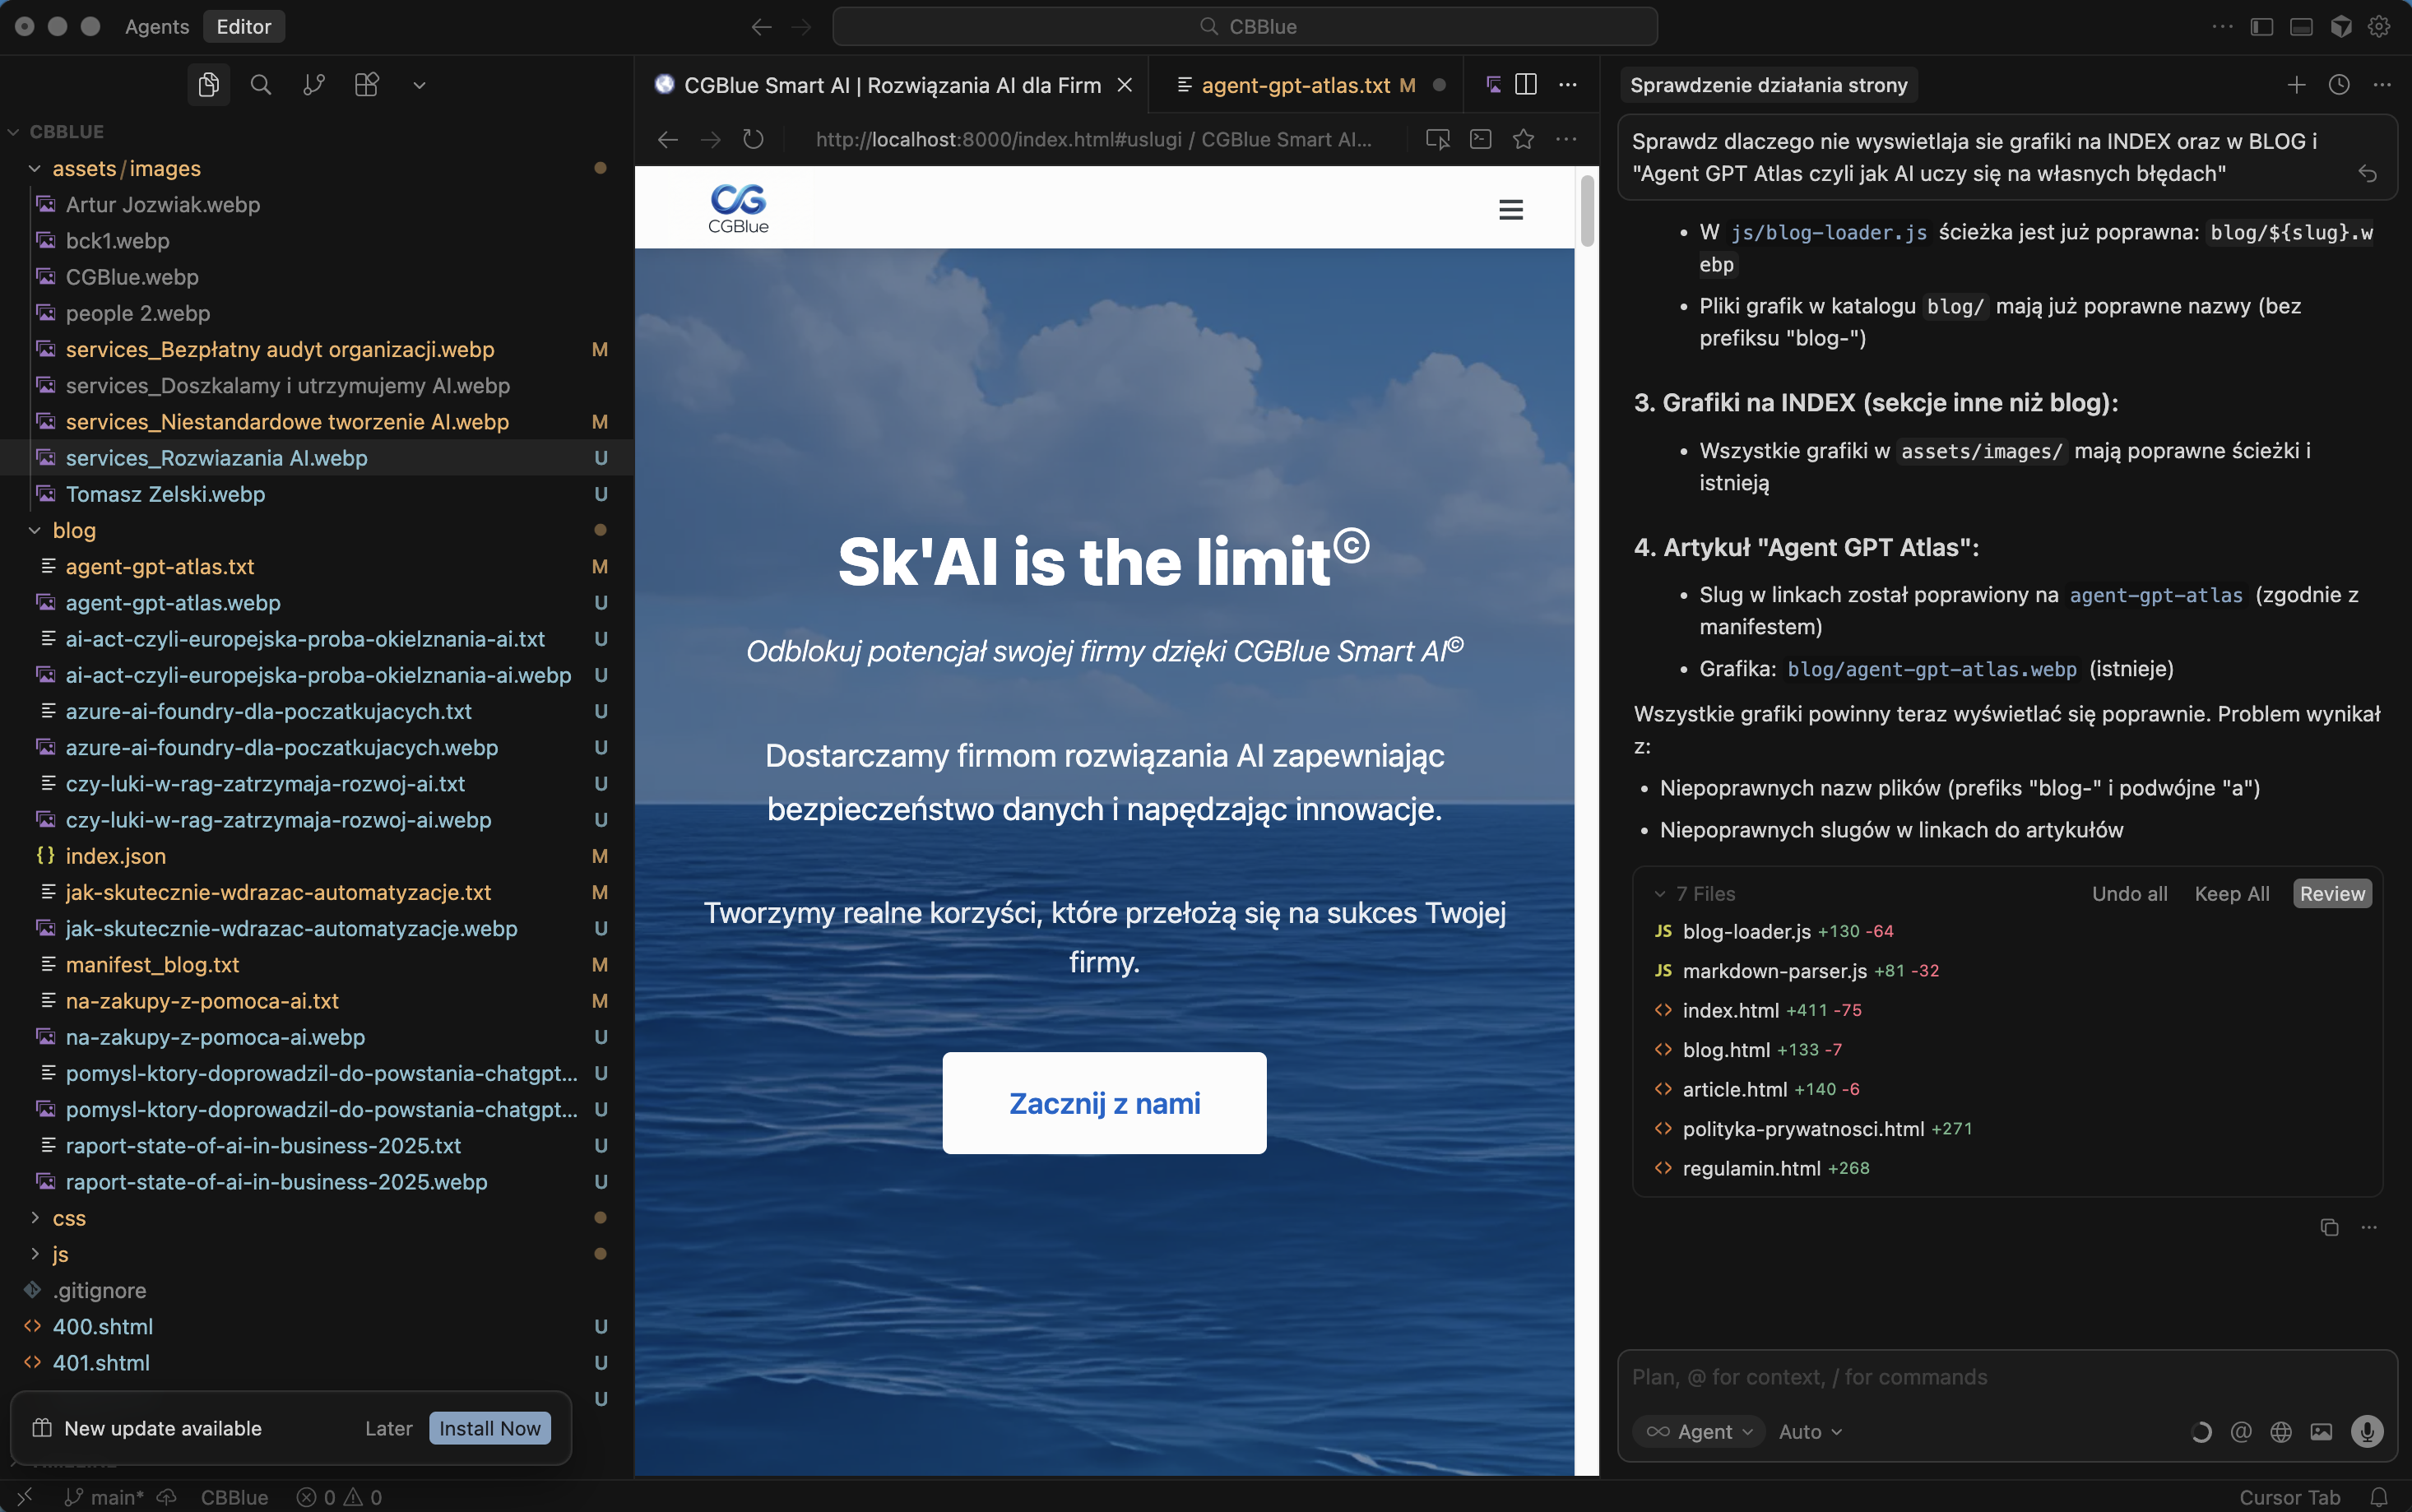Image resolution: width=2412 pixels, height=1512 pixels.
Task: Revert the user message with undo arrow
Action: (x=2367, y=174)
